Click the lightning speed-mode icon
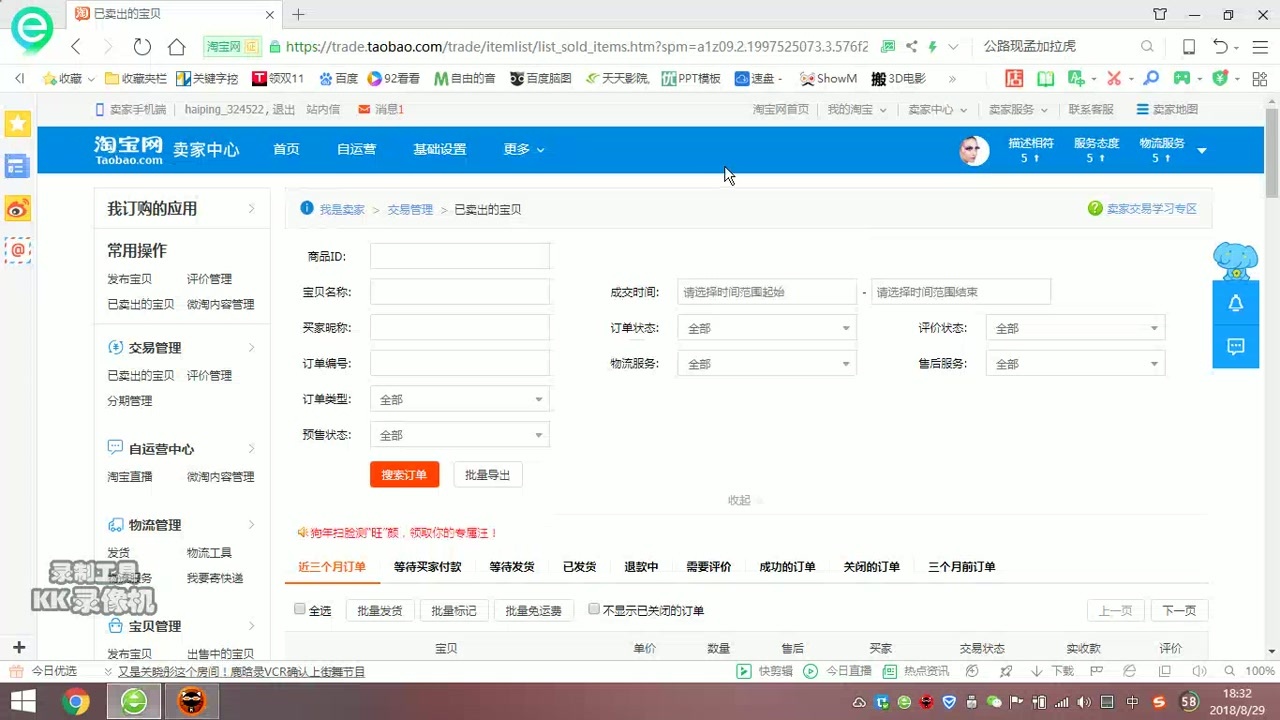Image resolution: width=1280 pixels, height=720 pixels. (932, 46)
